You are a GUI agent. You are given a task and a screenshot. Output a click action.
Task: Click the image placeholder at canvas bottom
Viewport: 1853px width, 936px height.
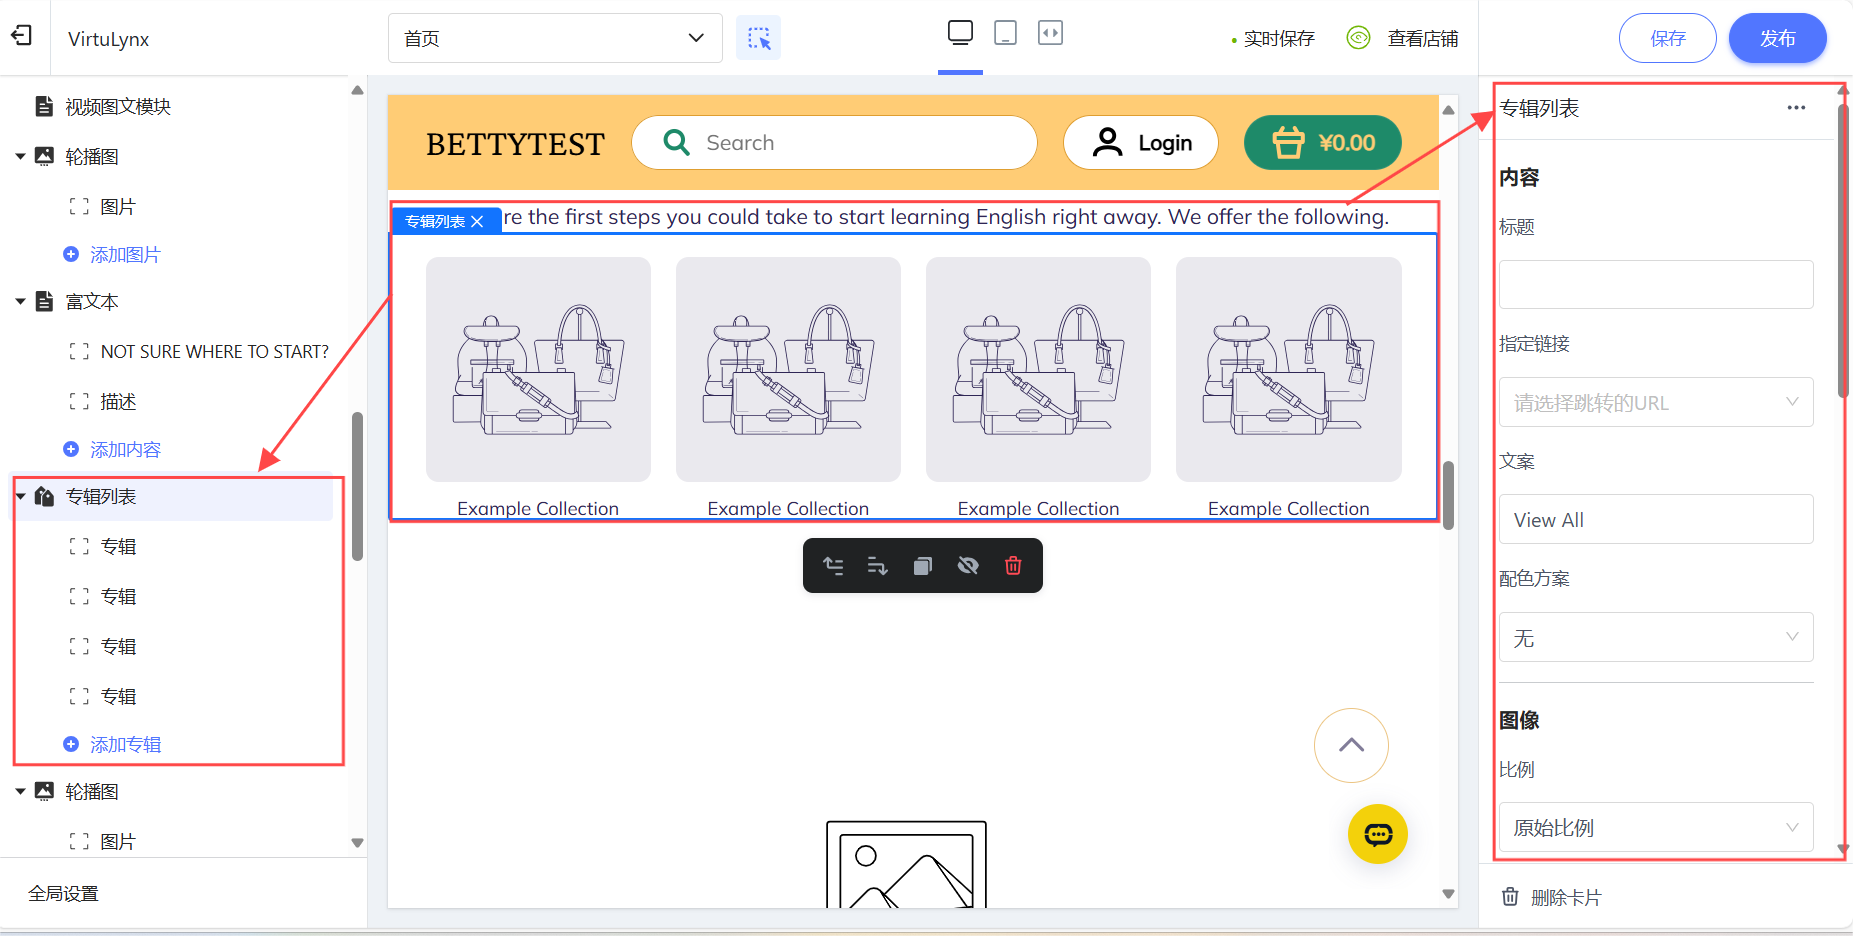[906, 864]
